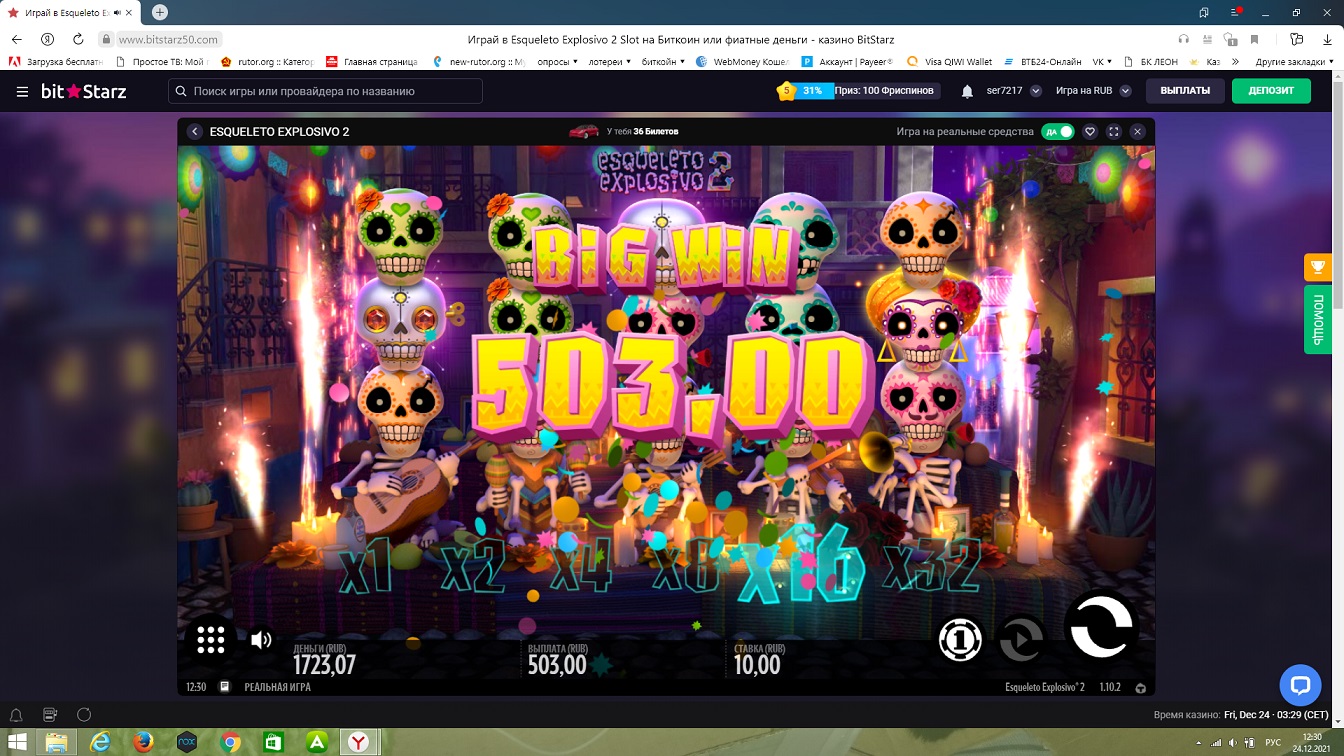
Task: Open the "опросы" bookmarks folder
Action: coord(558,62)
